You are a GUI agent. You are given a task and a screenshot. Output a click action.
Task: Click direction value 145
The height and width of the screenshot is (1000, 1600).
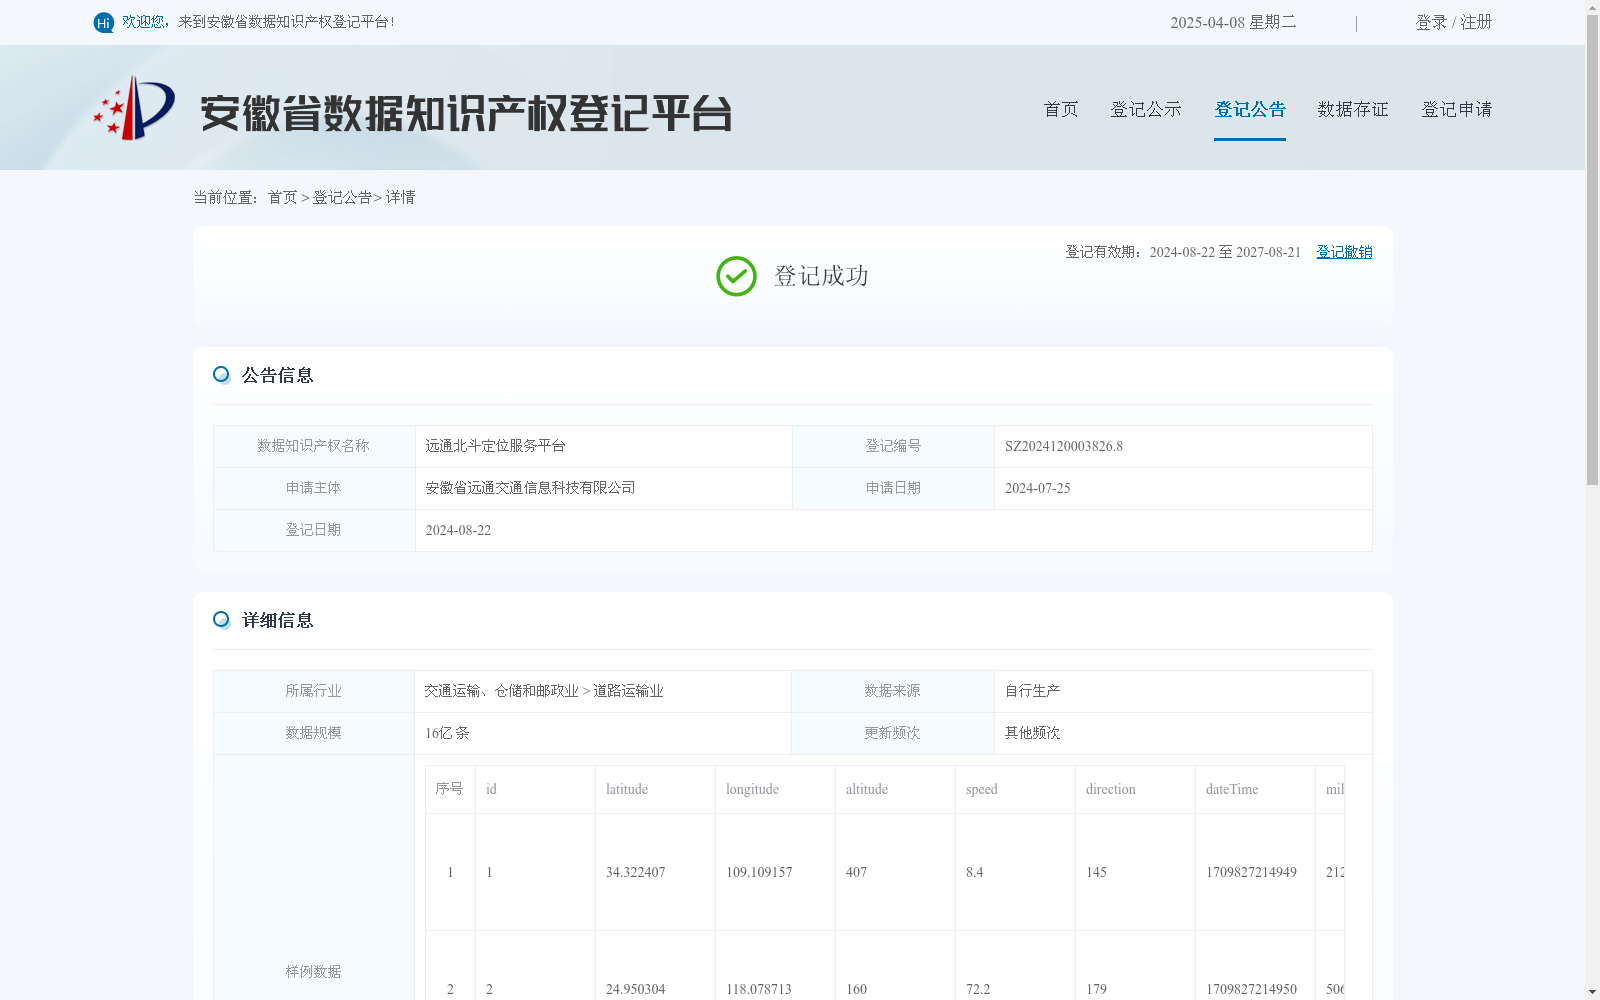click(1096, 872)
